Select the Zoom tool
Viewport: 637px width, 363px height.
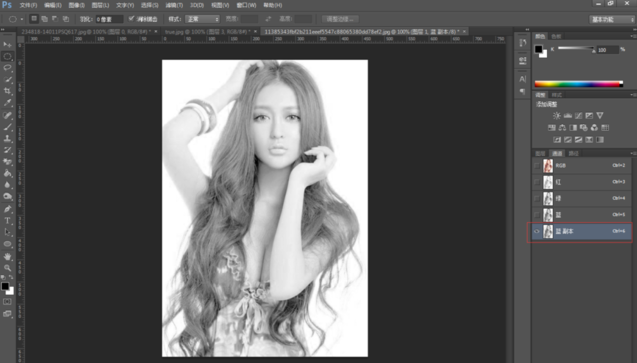7,268
